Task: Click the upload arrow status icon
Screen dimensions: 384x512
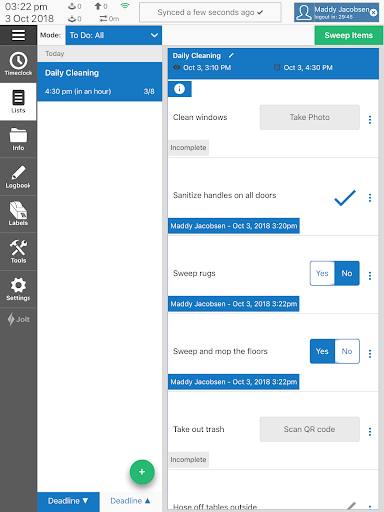Action: tap(98, 6)
